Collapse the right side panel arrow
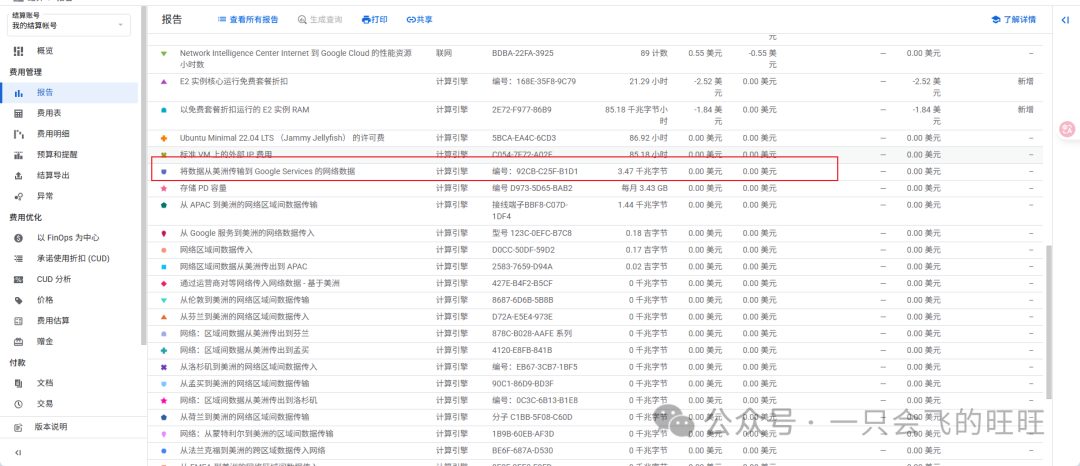This screenshot has height=466, width=1080. pos(1065,20)
